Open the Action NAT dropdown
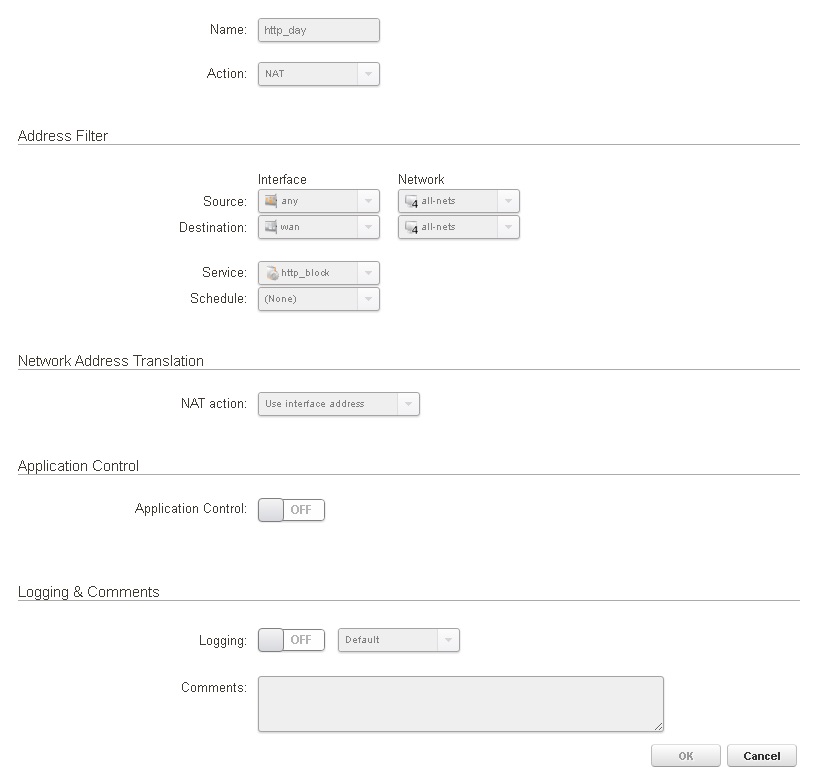Image resolution: width=818 pixels, height=784 pixels. point(368,74)
